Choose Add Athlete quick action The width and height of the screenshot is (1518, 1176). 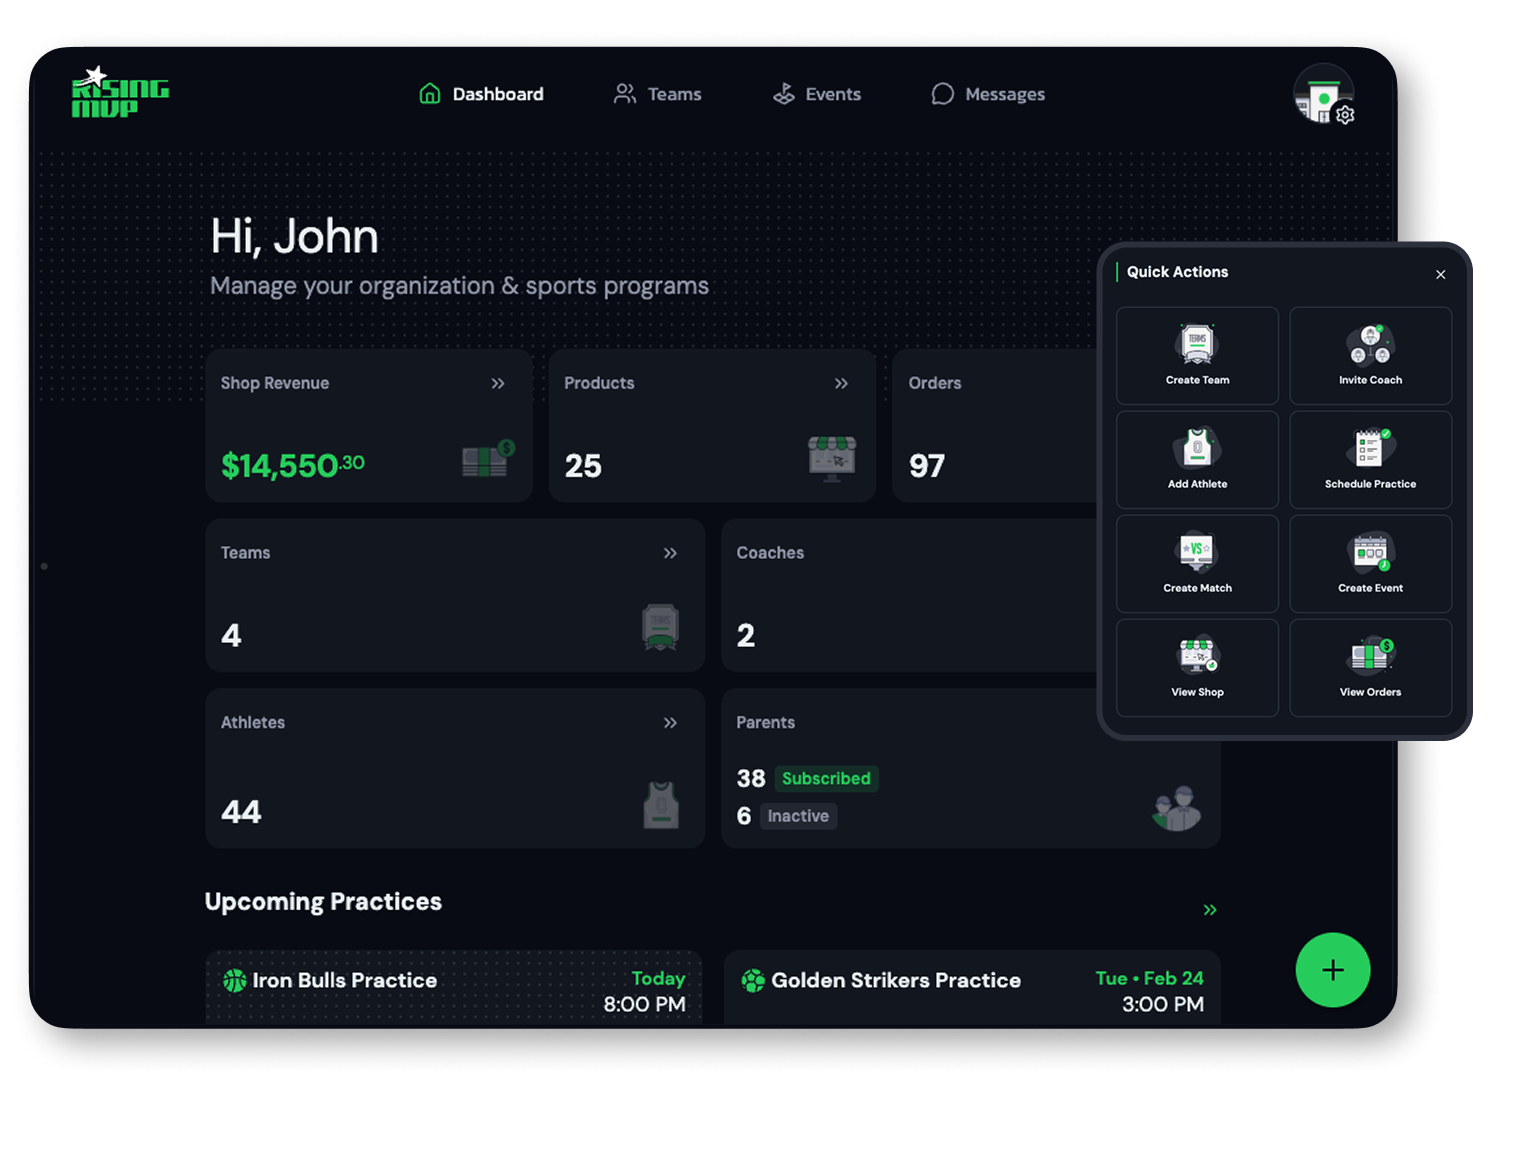(1197, 460)
